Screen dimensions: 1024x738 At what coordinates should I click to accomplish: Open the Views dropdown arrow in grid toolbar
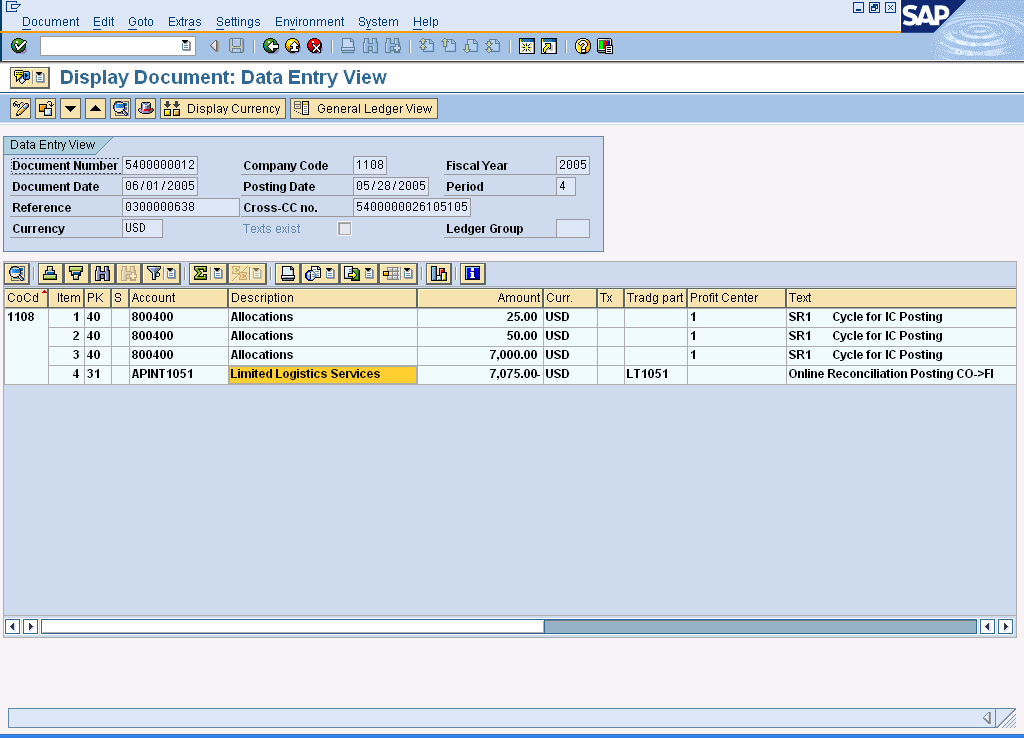[330, 274]
